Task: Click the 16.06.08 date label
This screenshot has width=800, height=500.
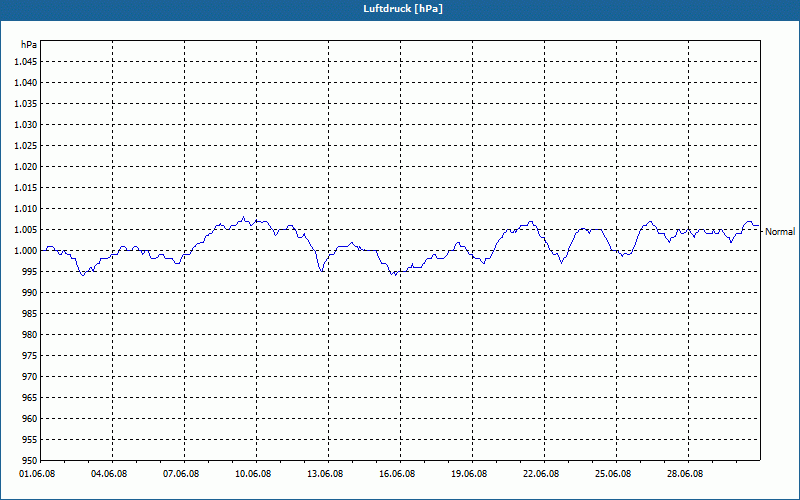Action: pos(397,474)
